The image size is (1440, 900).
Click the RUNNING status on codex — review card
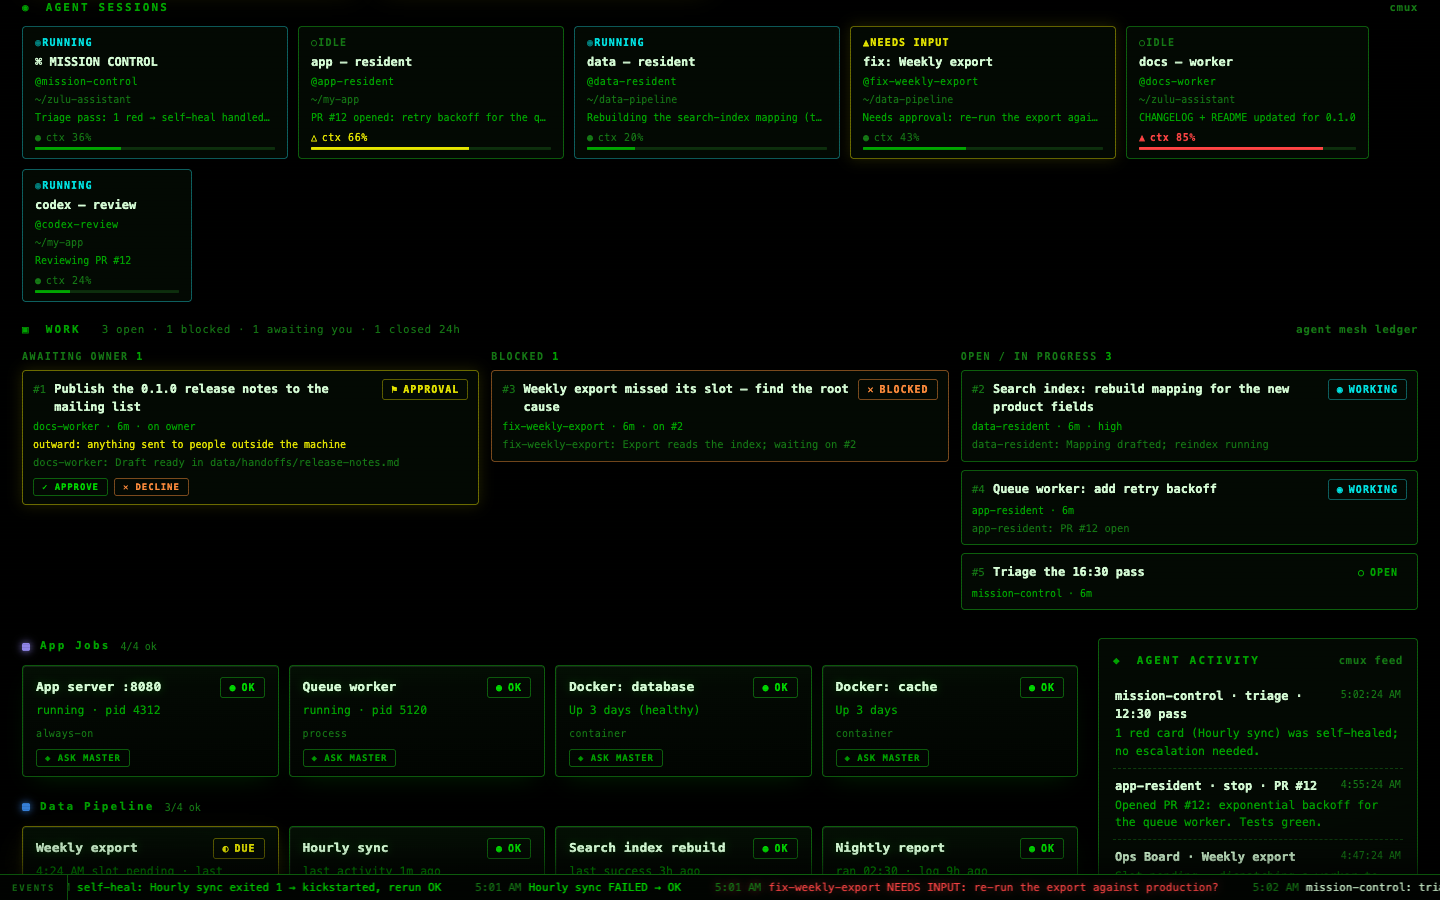coord(64,186)
